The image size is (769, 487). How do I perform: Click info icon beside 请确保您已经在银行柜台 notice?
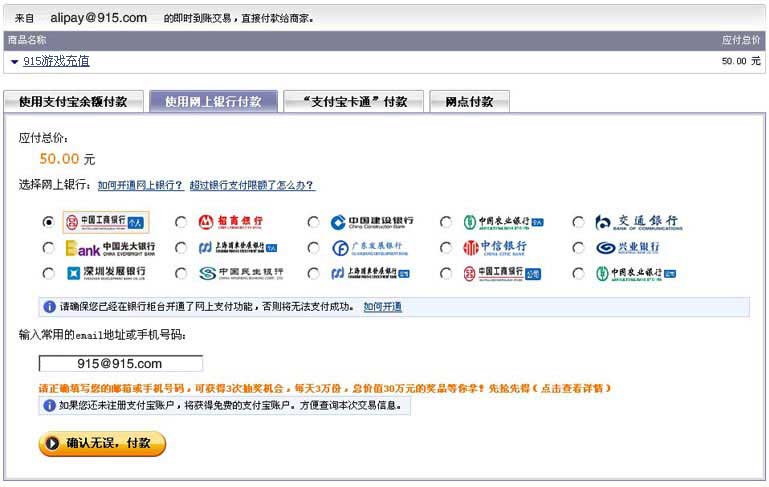pos(50,307)
